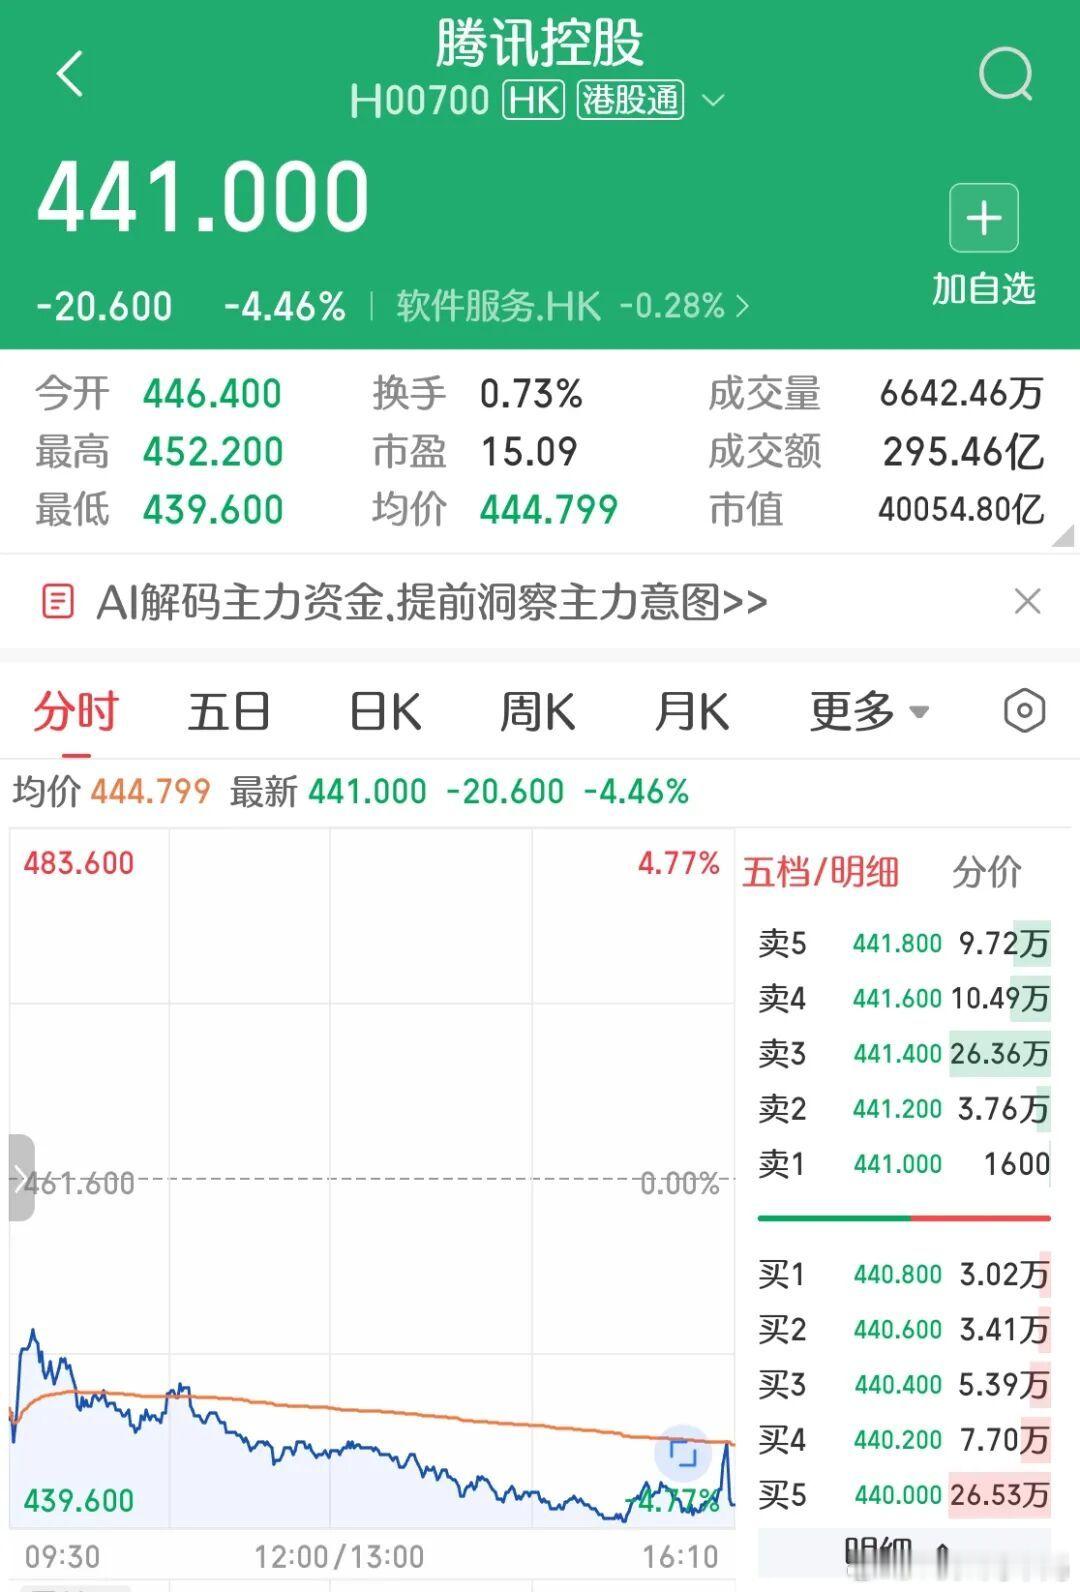The height and width of the screenshot is (1592, 1080).
Task: Tap 市值 value 40054.80亿
Action: click(961, 510)
